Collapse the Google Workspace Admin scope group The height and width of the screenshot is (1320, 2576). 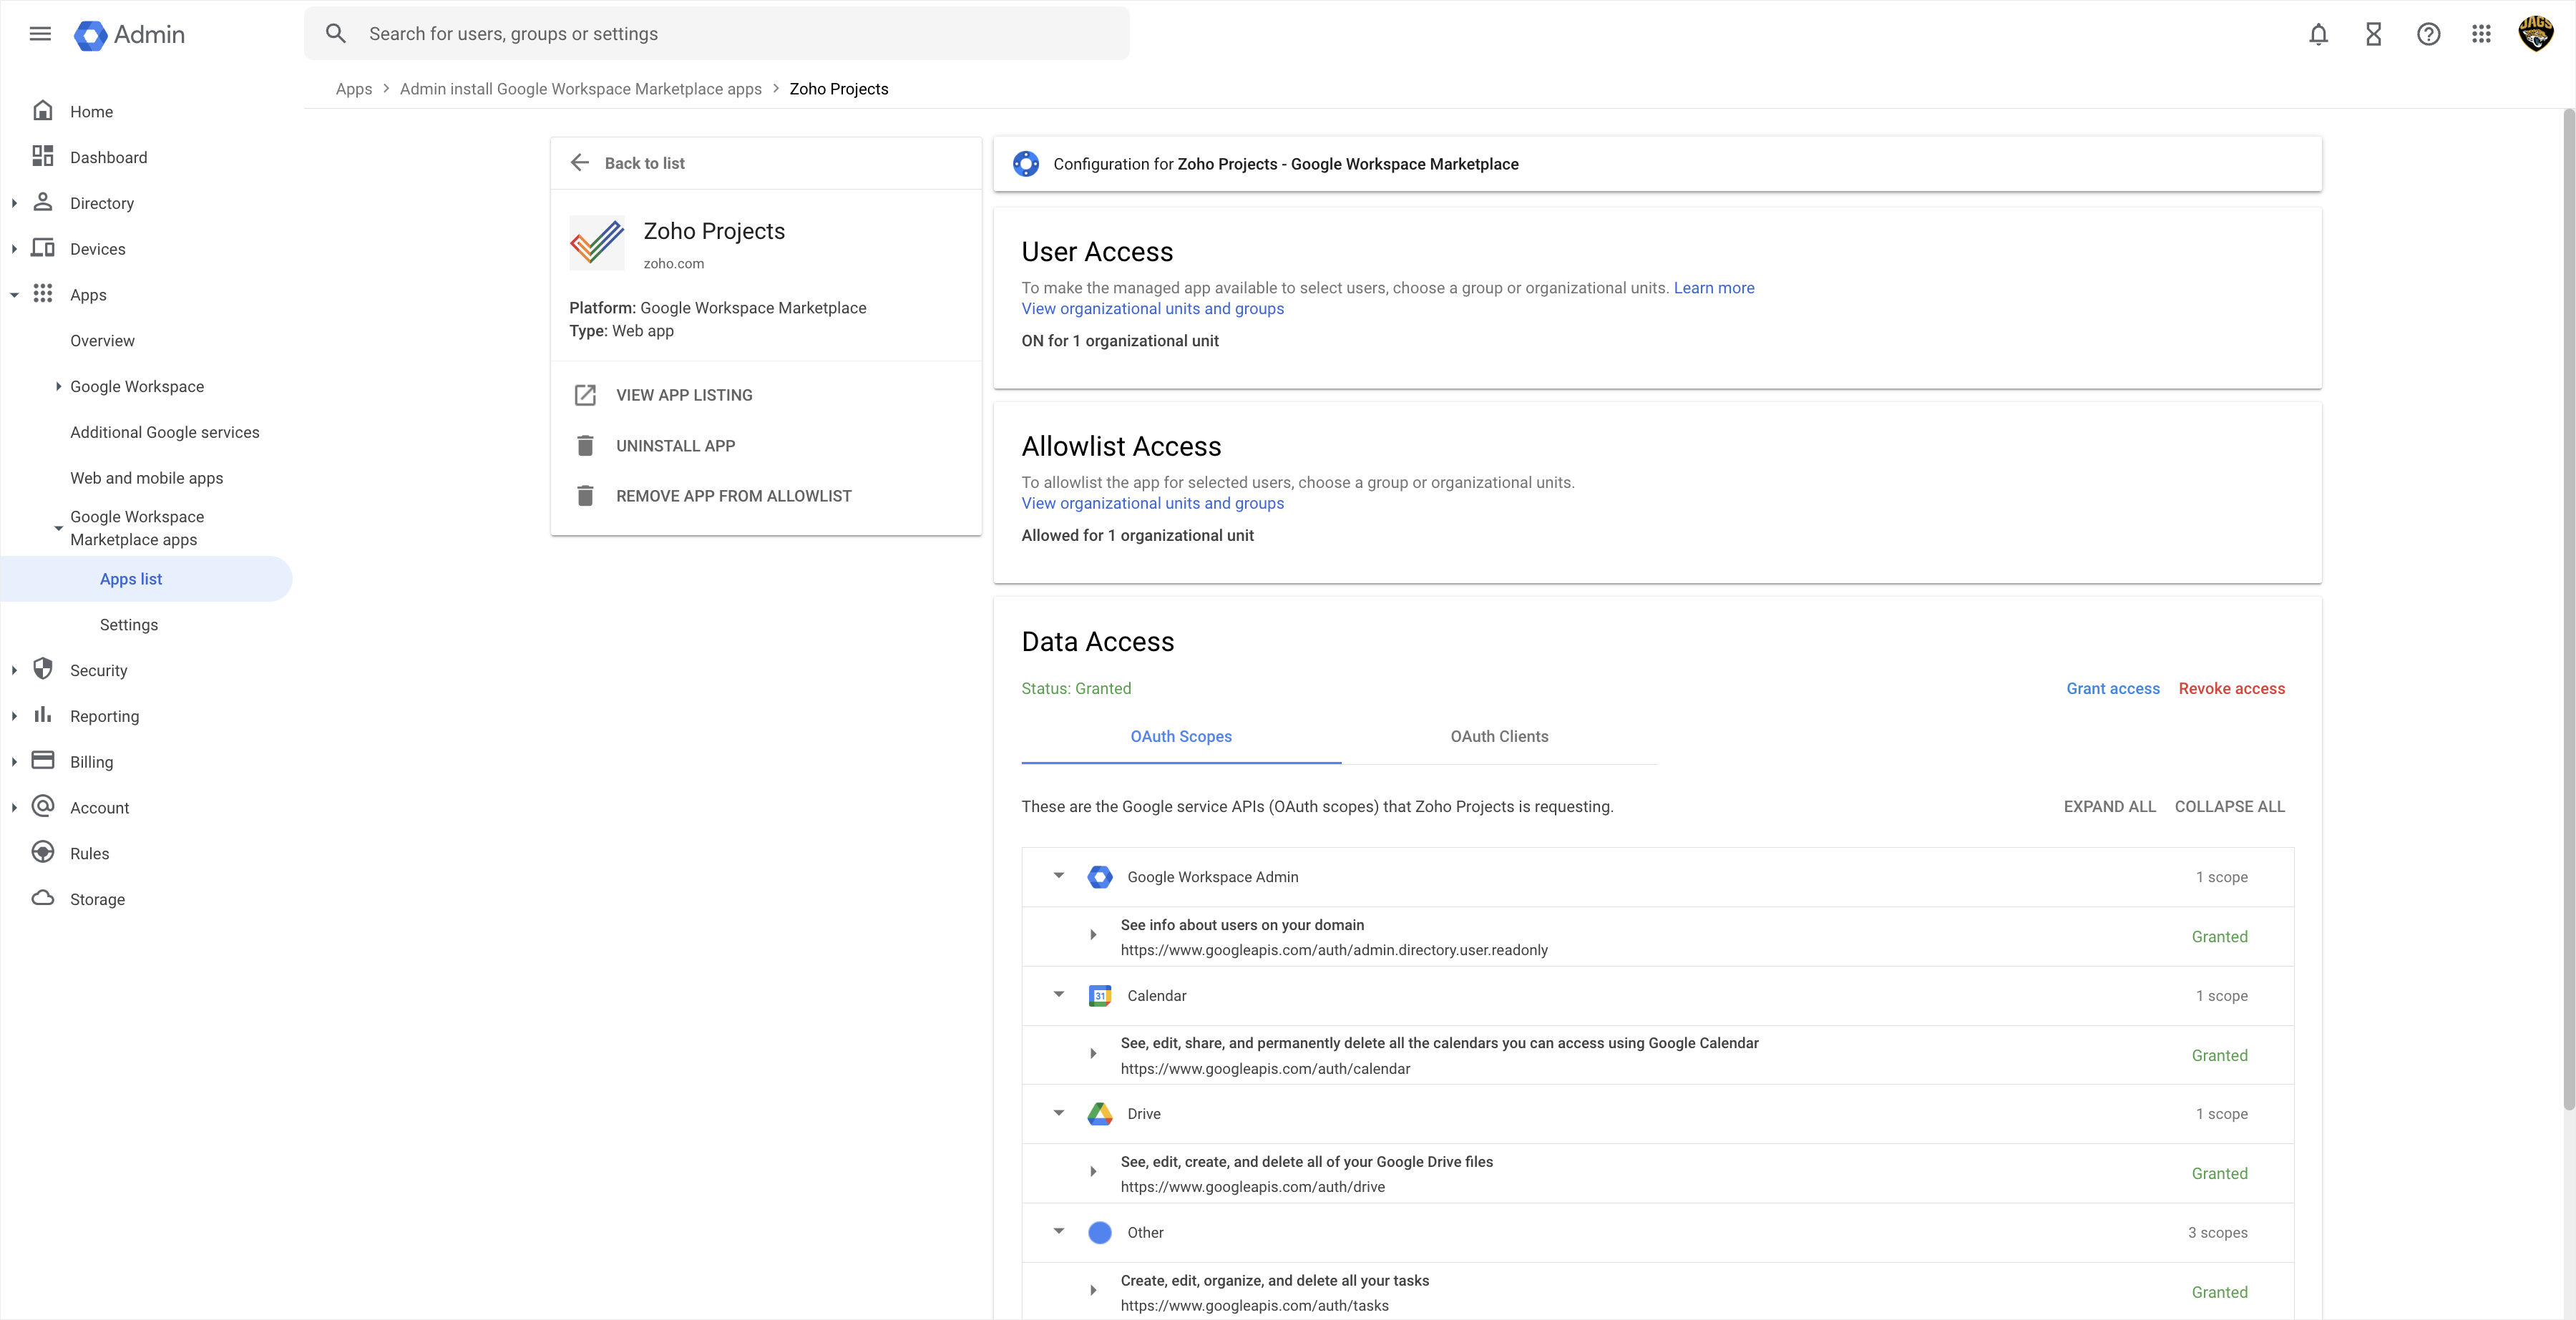(1059, 876)
